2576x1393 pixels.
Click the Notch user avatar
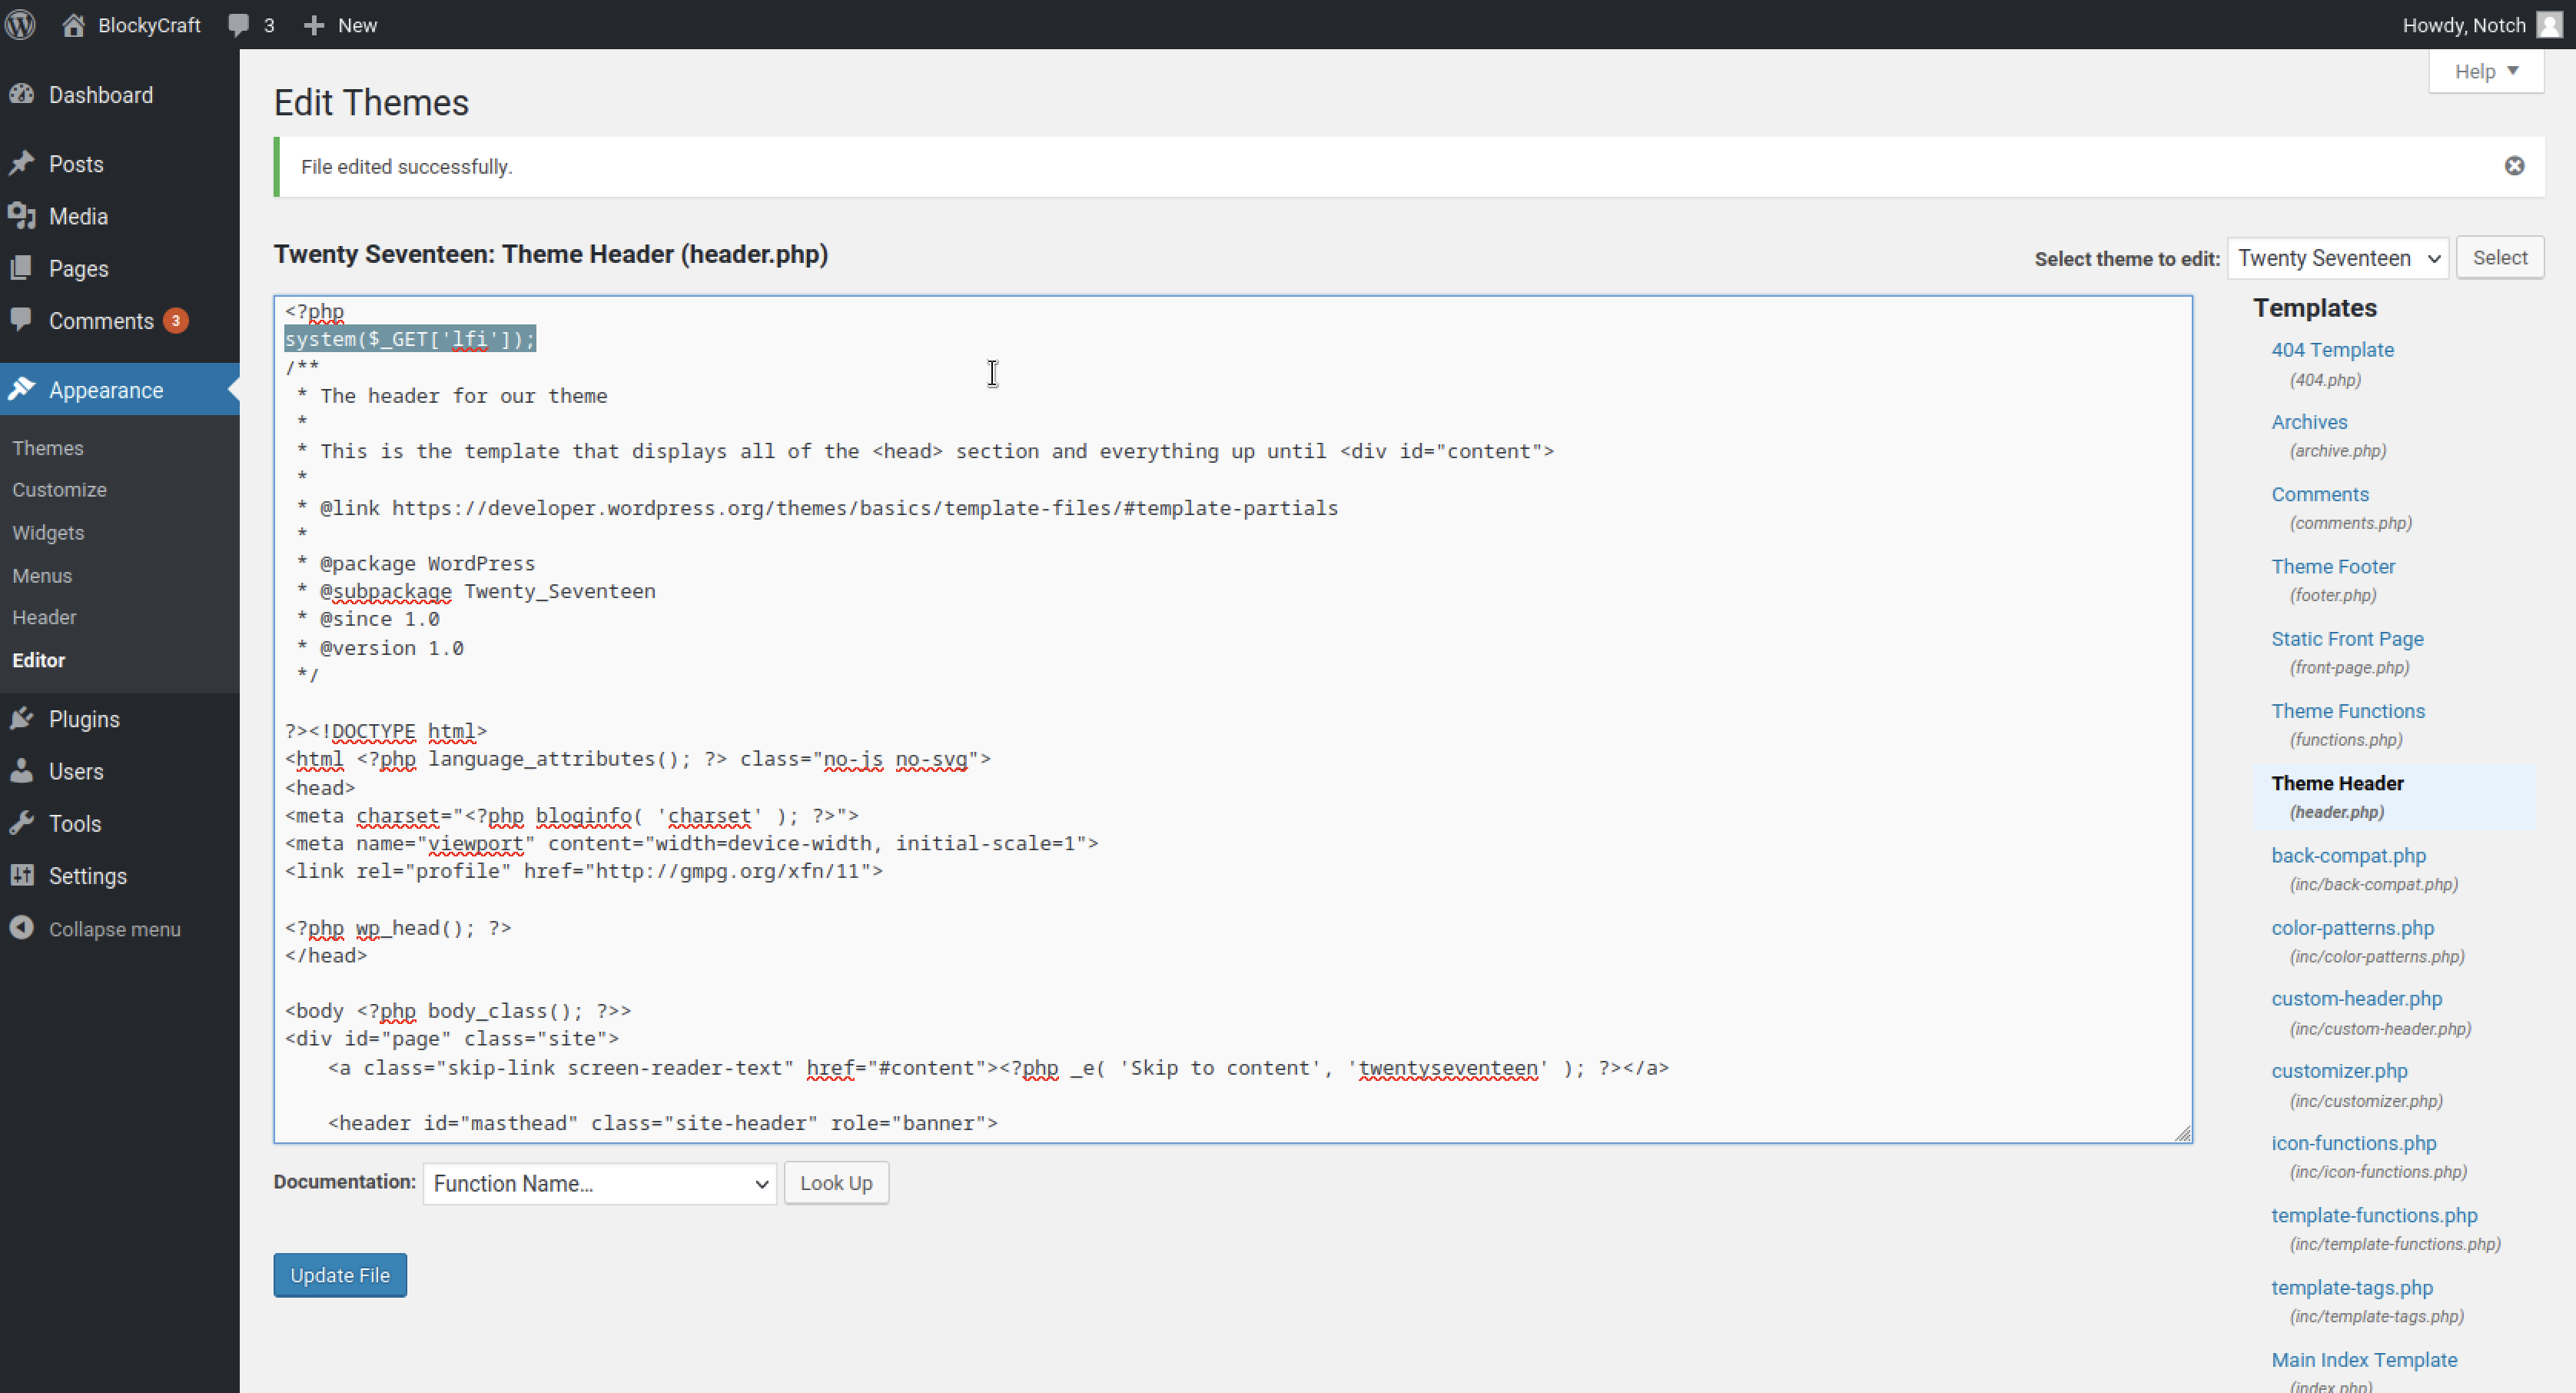click(2550, 25)
